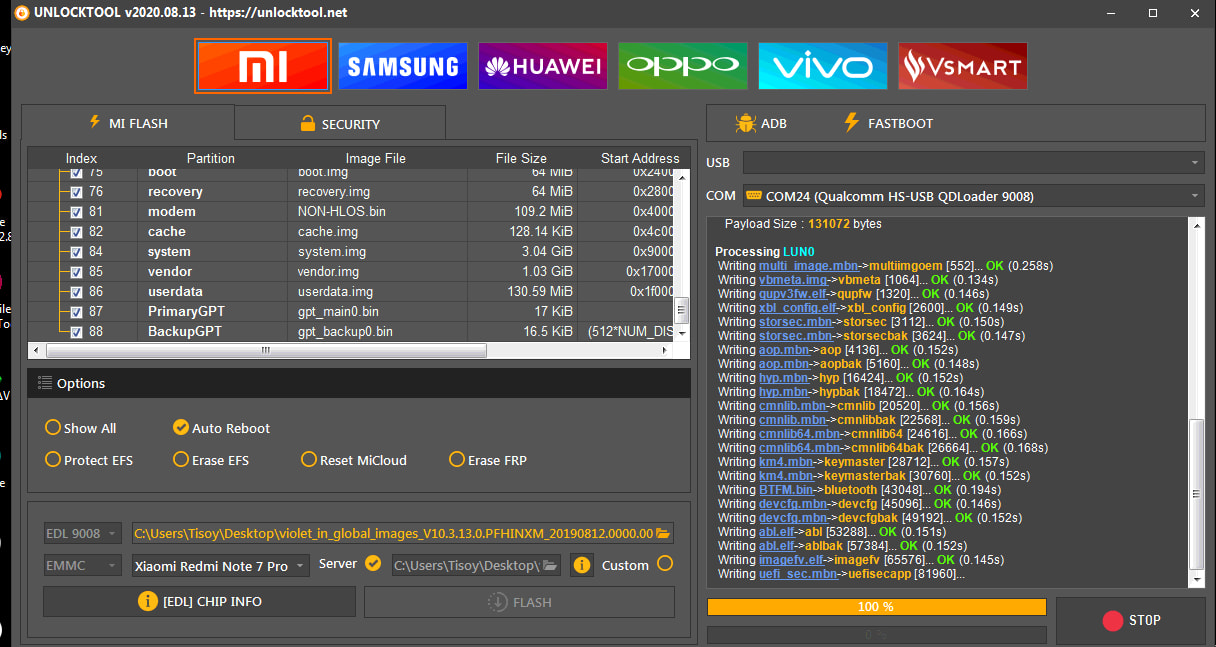The height and width of the screenshot is (647, 1216).
Task: Click the Index column header
Action: coord(82,158)
